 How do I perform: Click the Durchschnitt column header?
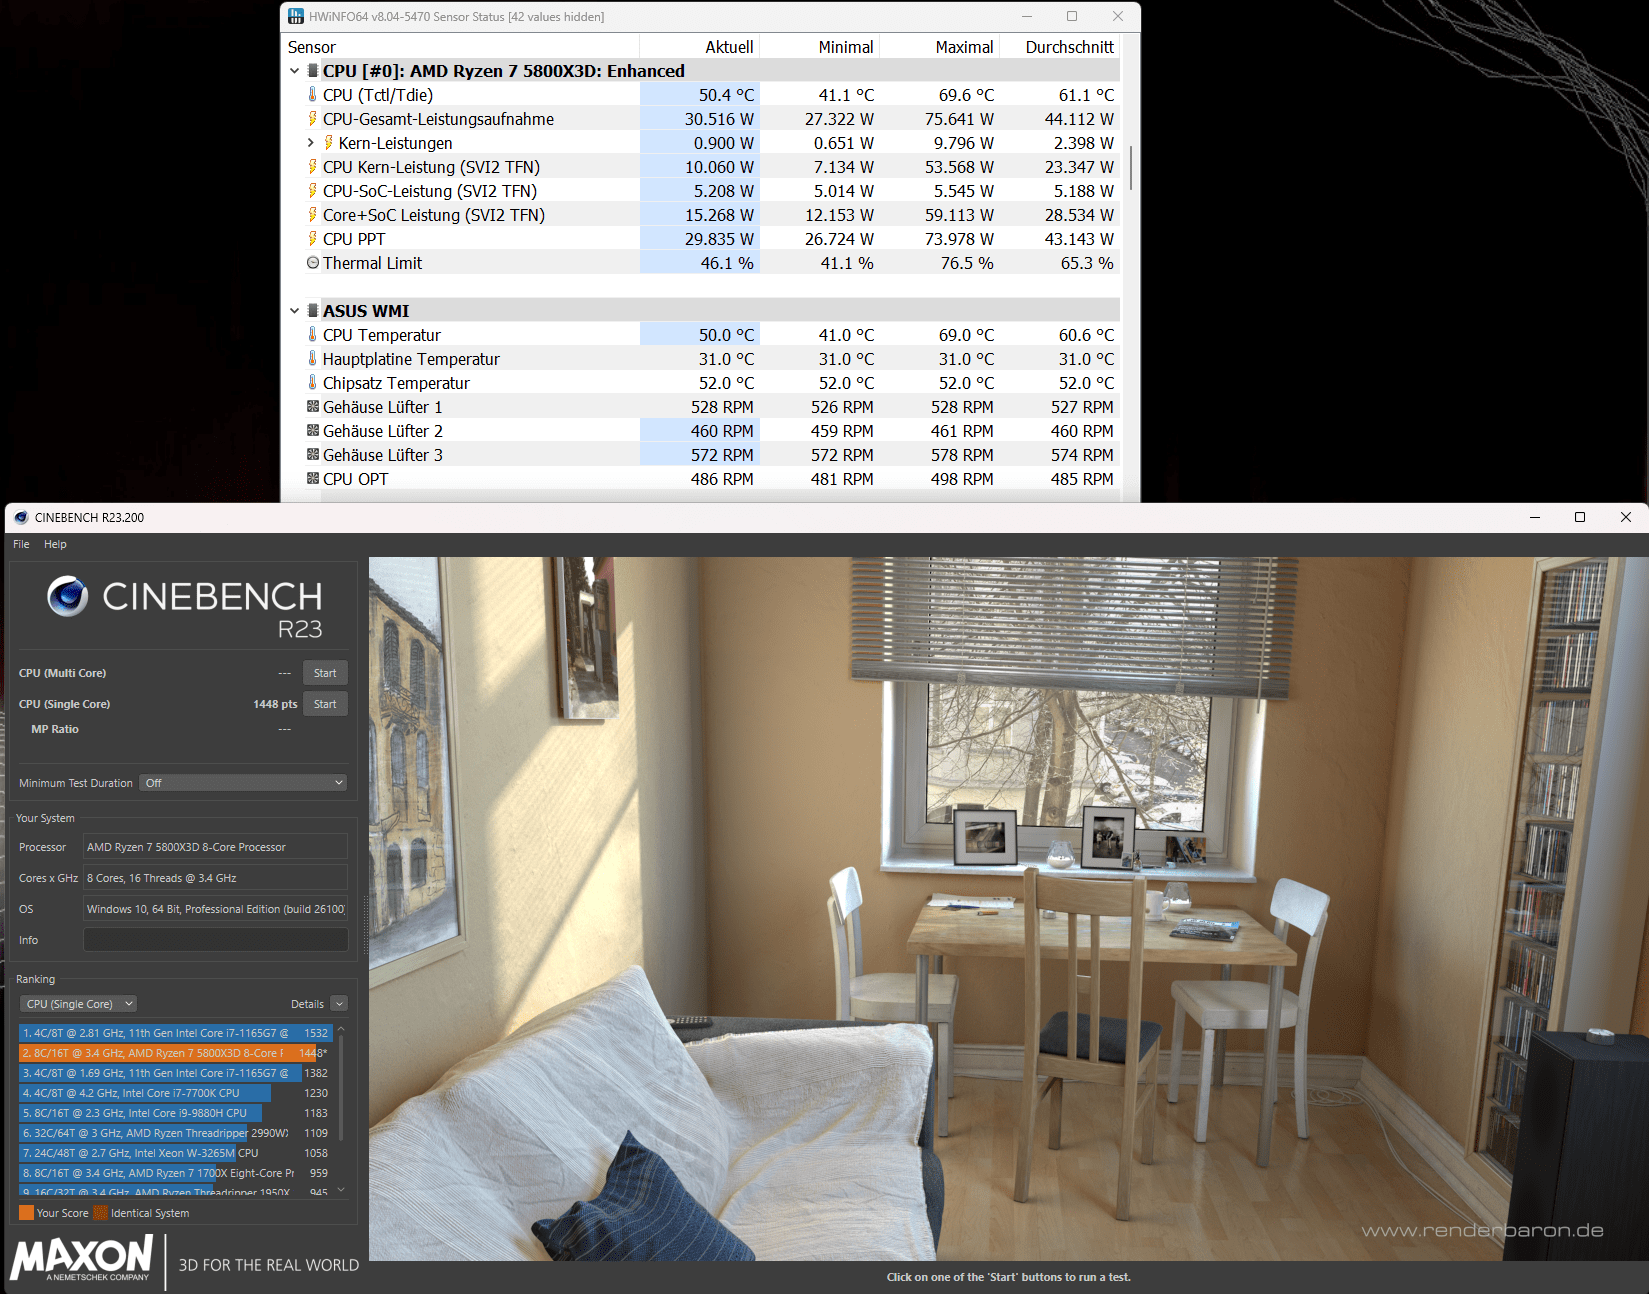[x=1059, y=47]
